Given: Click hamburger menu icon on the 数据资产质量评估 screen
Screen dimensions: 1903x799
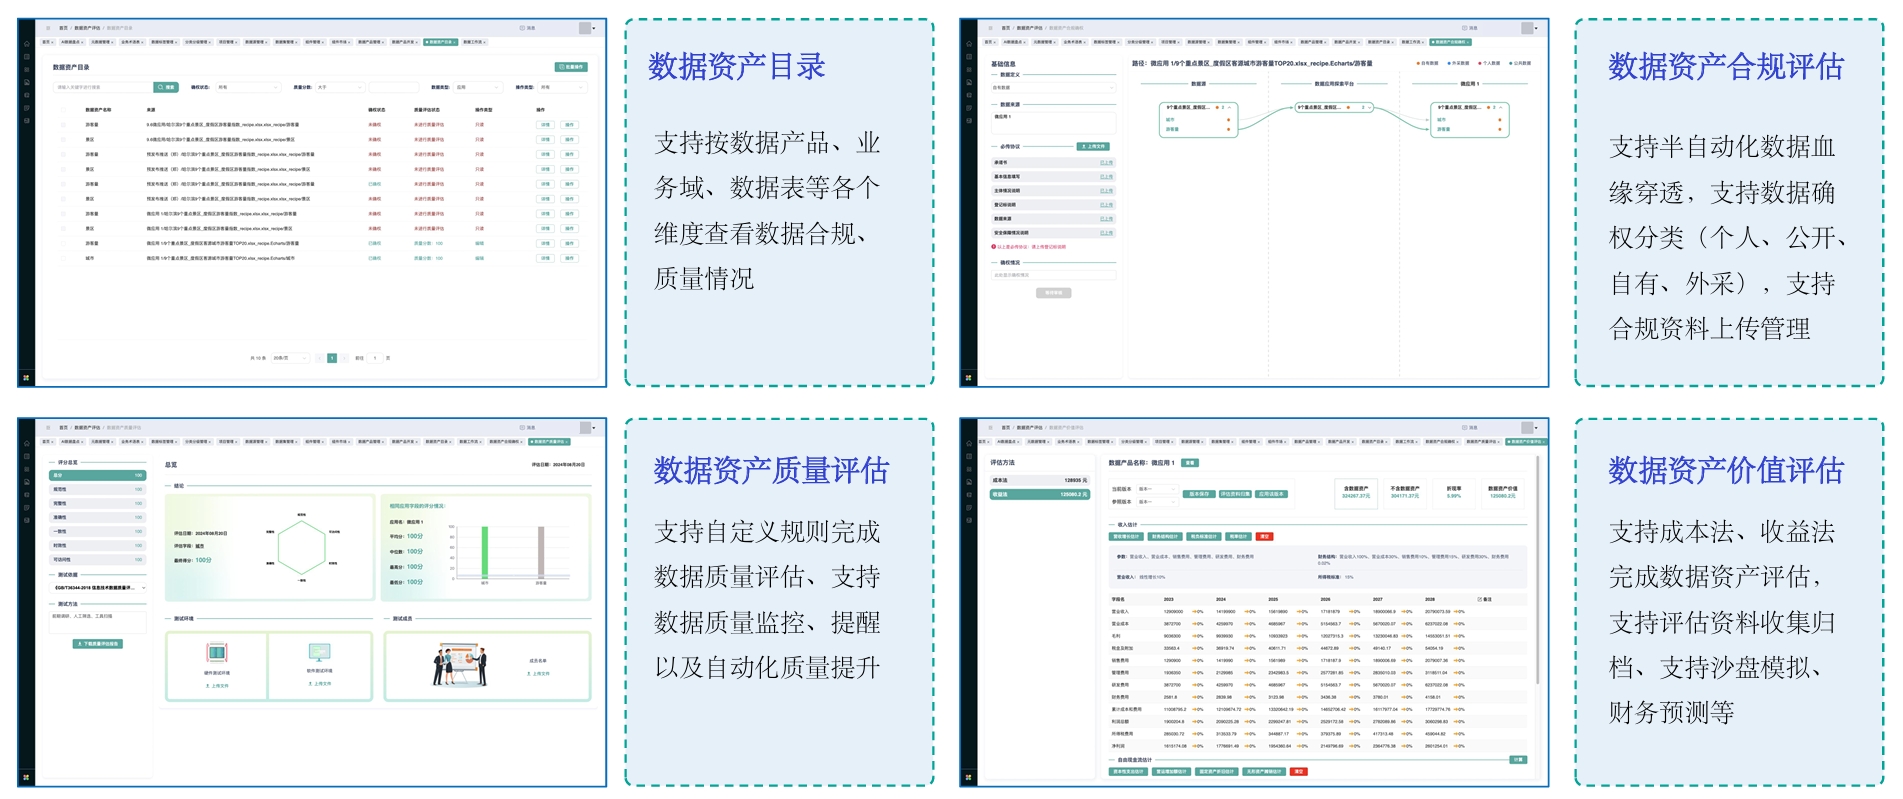Looking at the screenshot, I should pos(48,428).
